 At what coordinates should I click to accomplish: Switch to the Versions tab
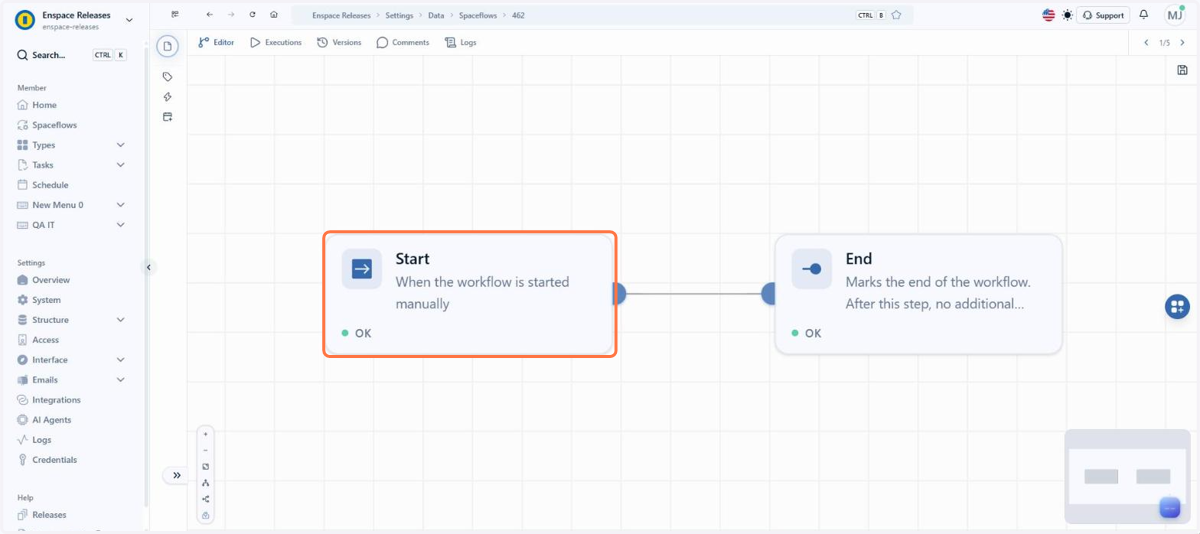click(339, 42)
